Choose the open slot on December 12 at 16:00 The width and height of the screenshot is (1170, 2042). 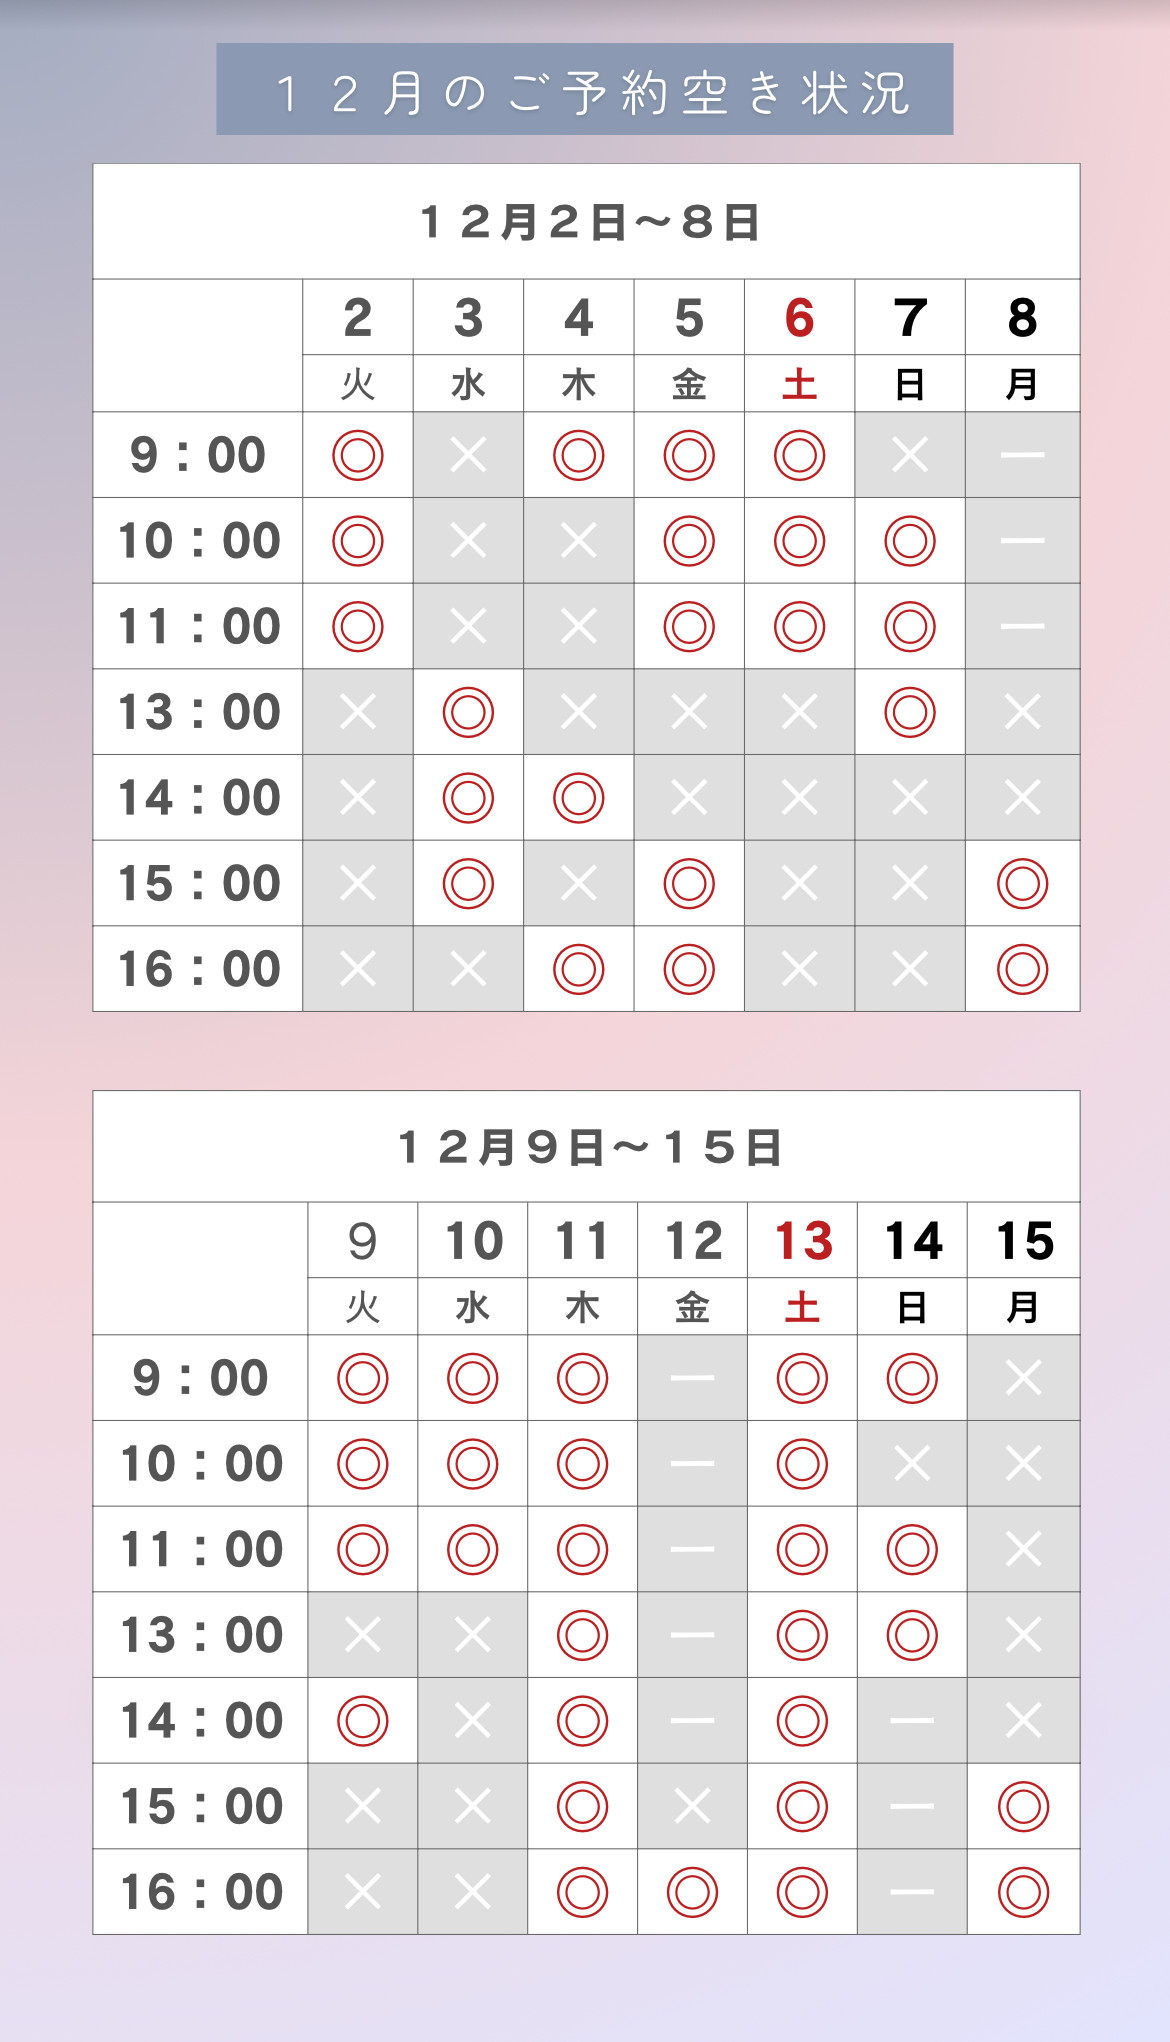(x=692, y=1892)
